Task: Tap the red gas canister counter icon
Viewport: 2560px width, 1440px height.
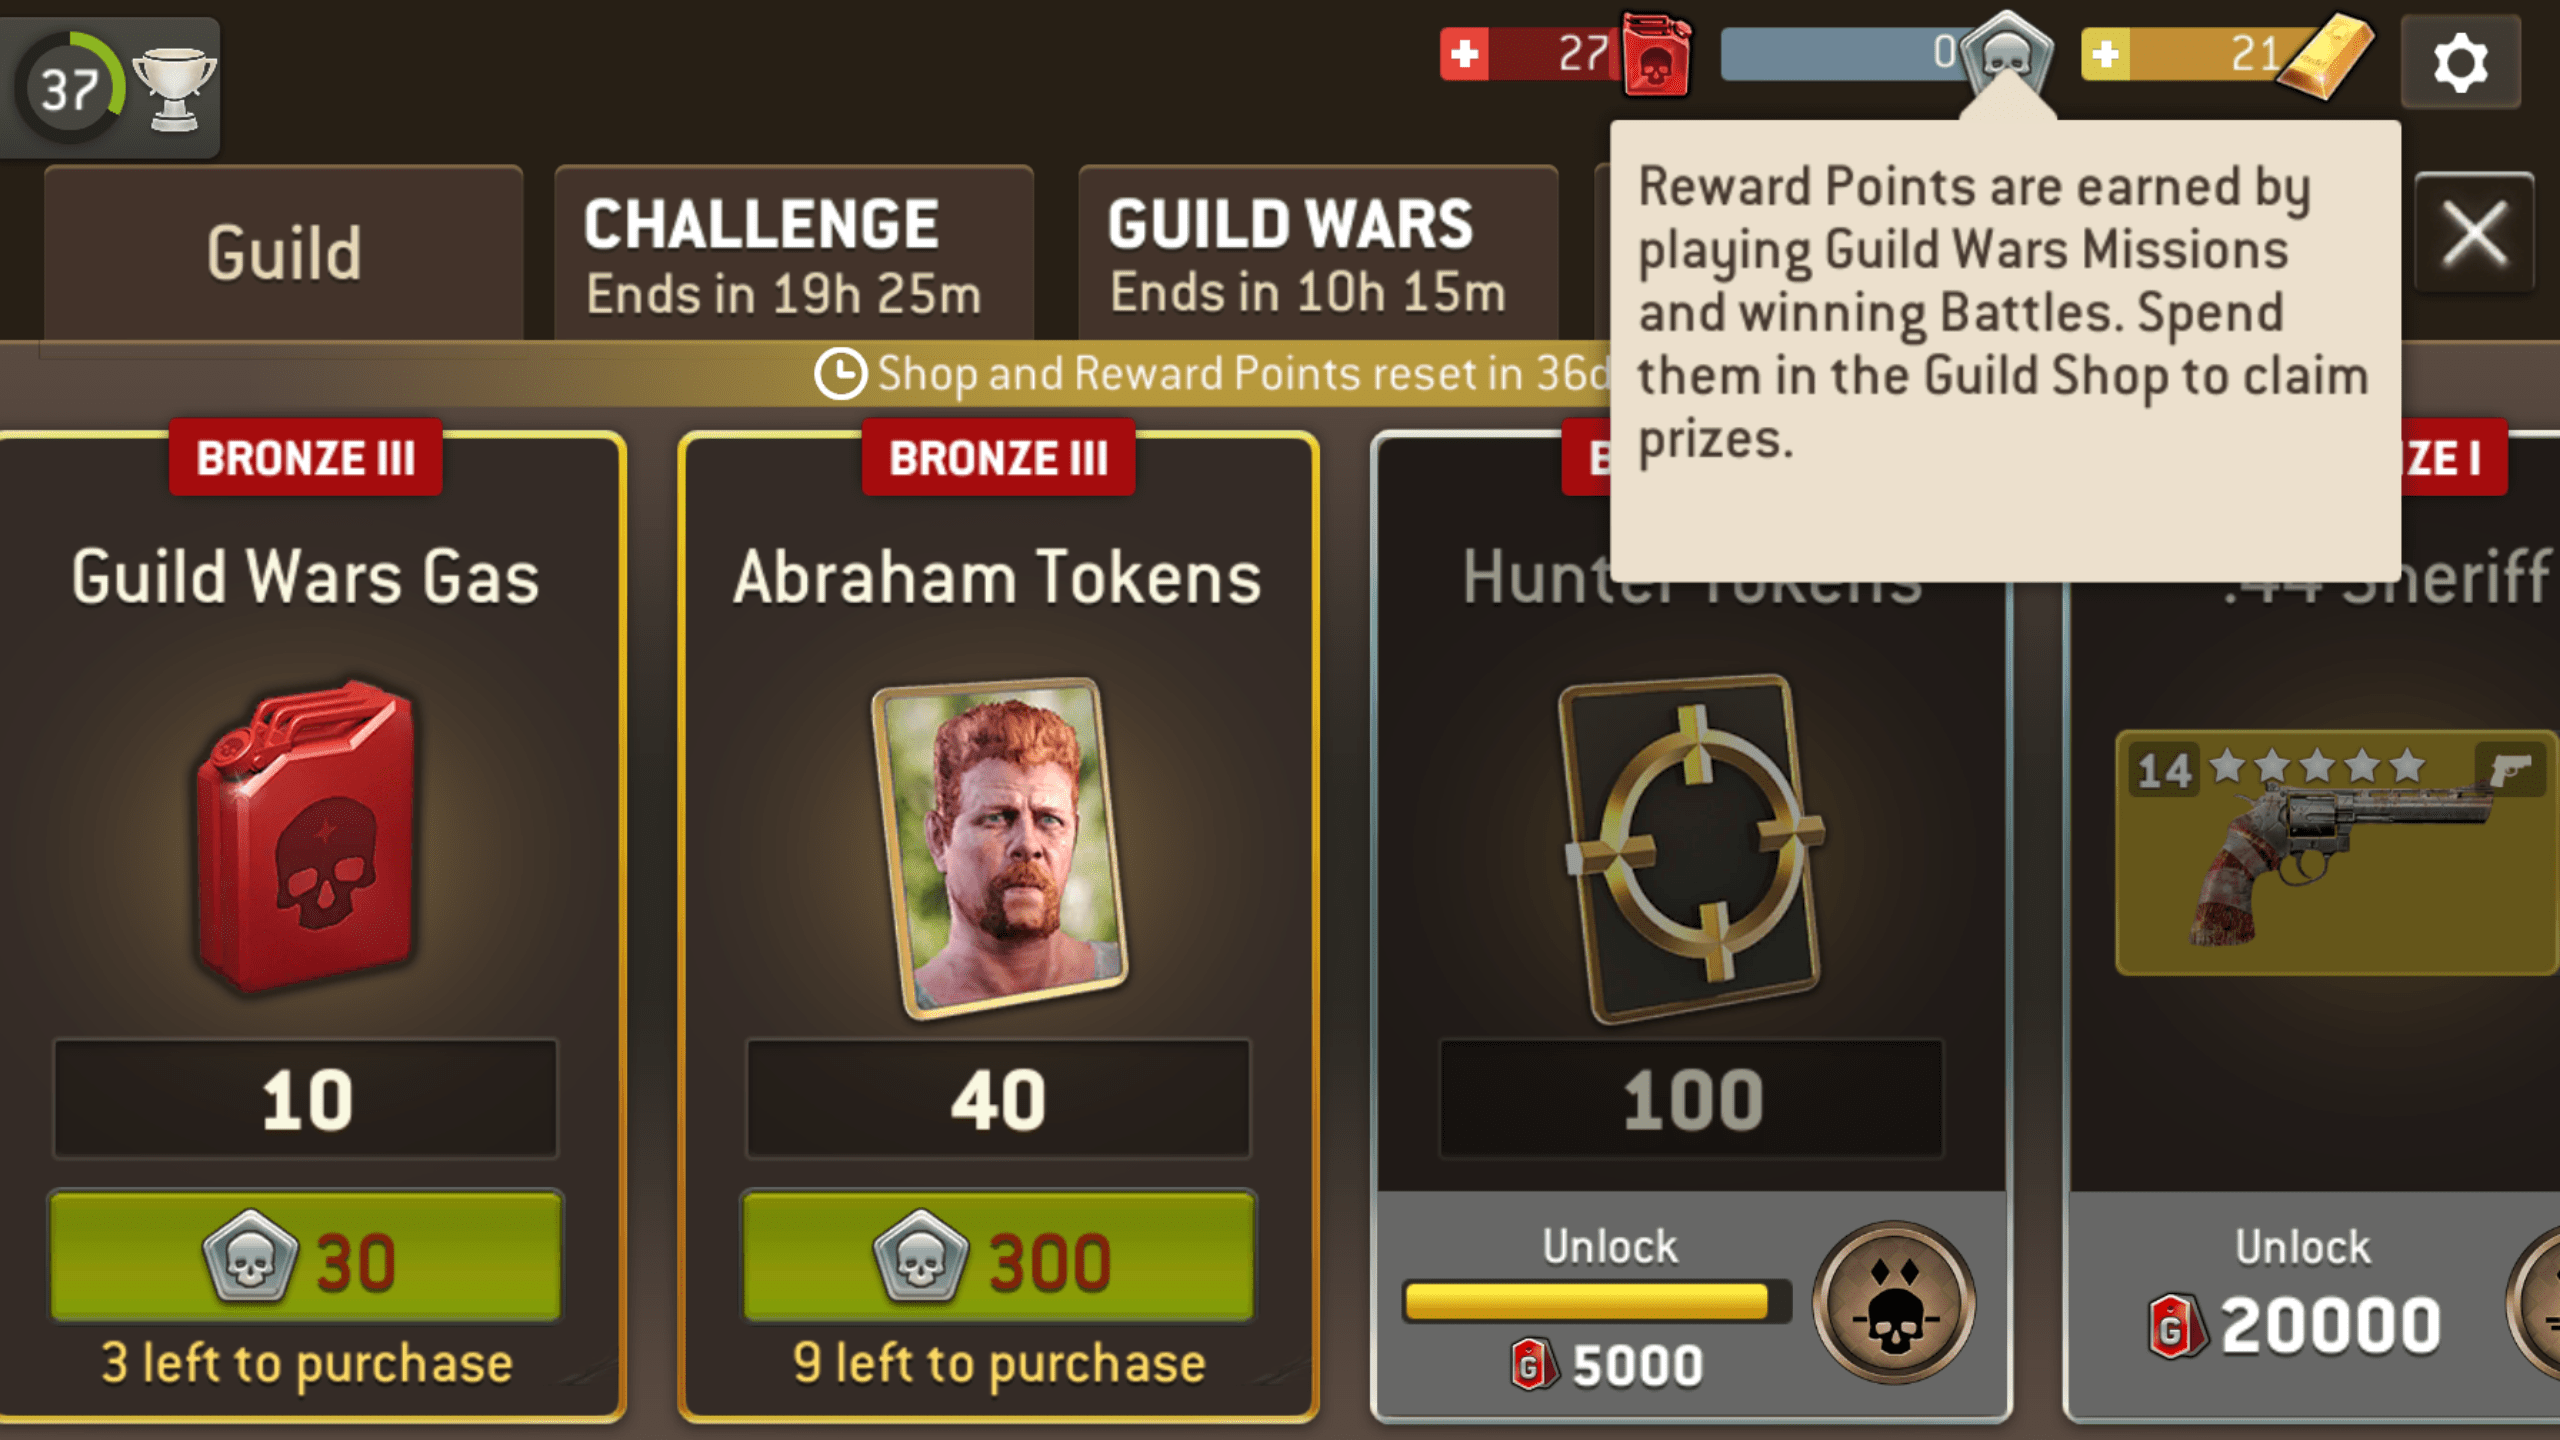Action: tap(1655, 55)
